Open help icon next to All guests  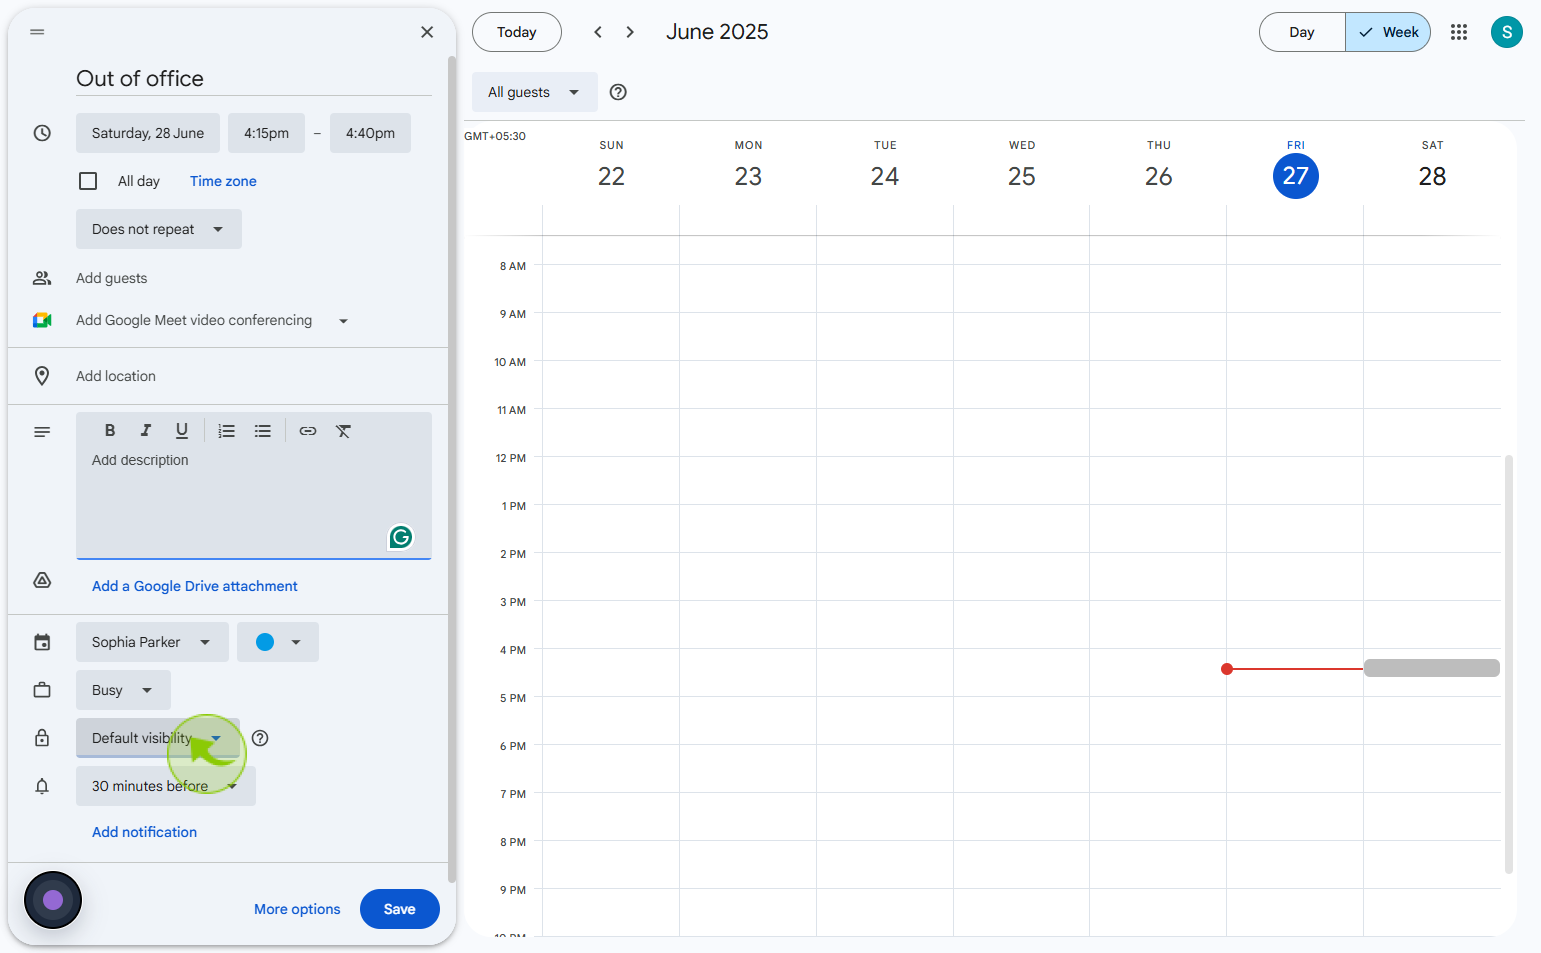tap(618, 92)
